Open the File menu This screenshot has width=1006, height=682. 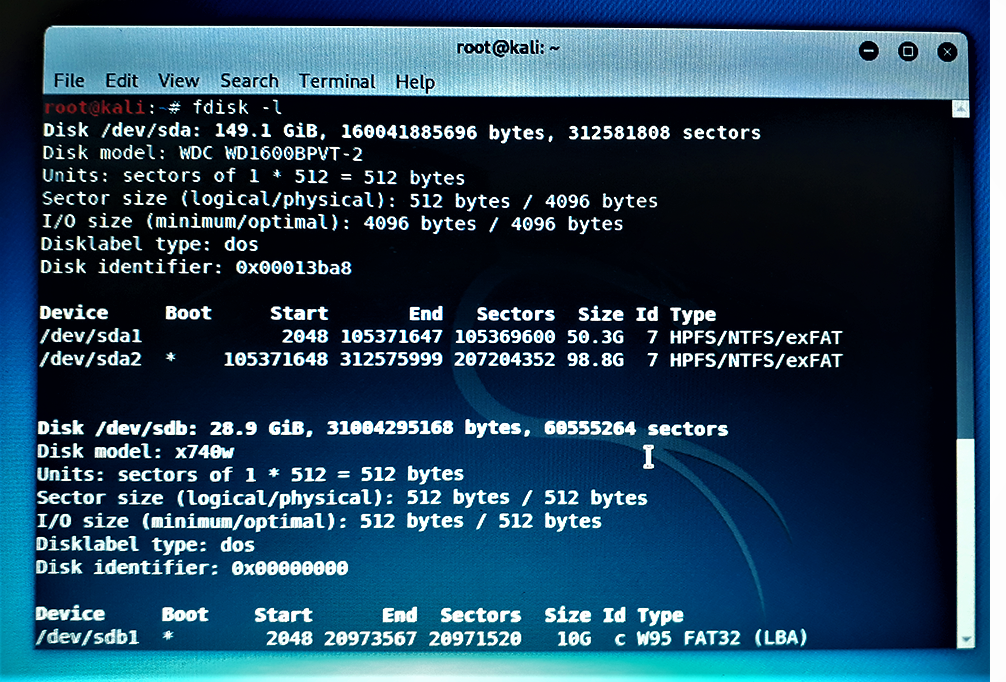pyautogui.click(x=69, y=81)
